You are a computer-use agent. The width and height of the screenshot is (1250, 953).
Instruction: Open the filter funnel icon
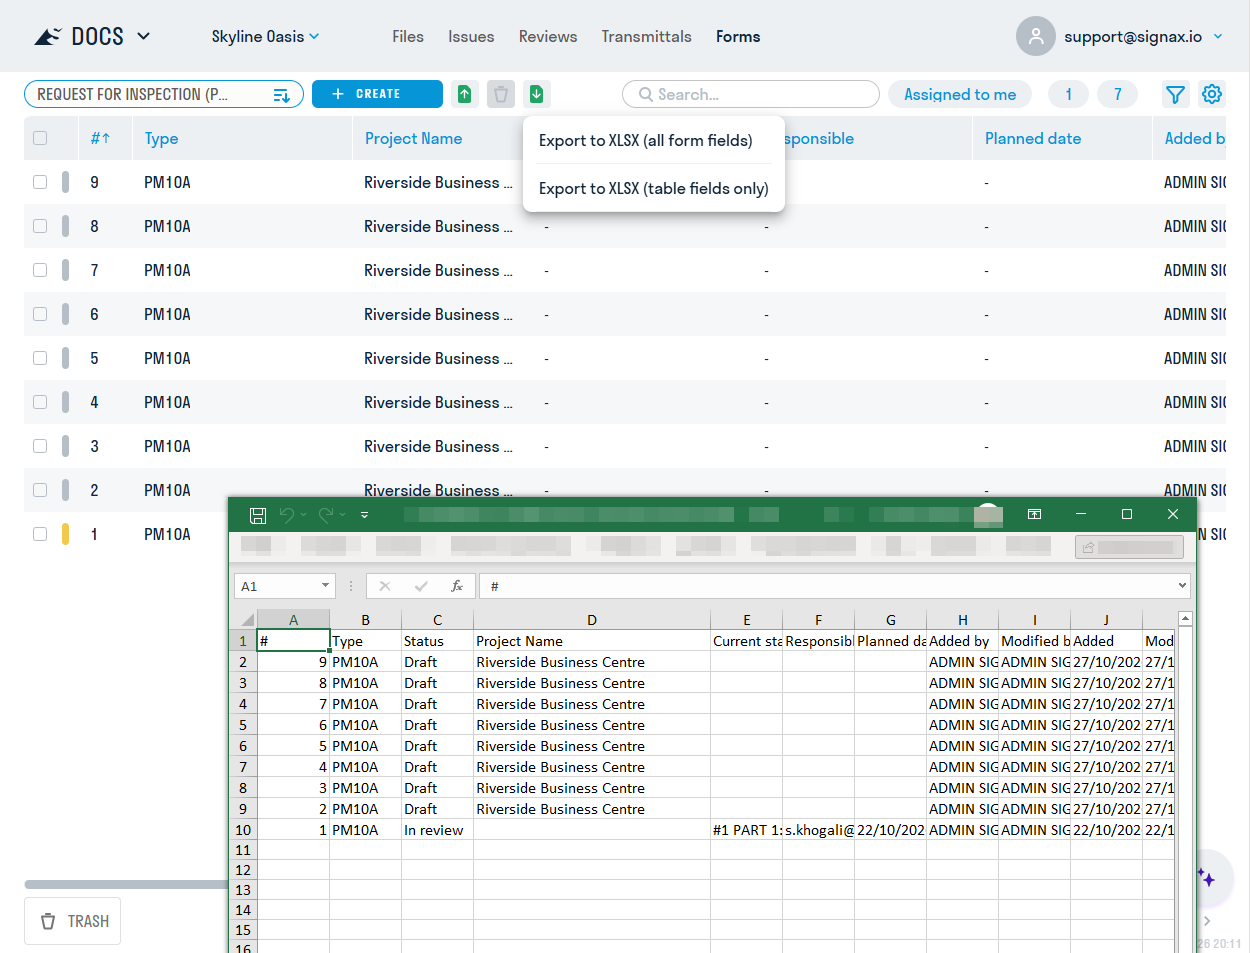click(1176, 94)
